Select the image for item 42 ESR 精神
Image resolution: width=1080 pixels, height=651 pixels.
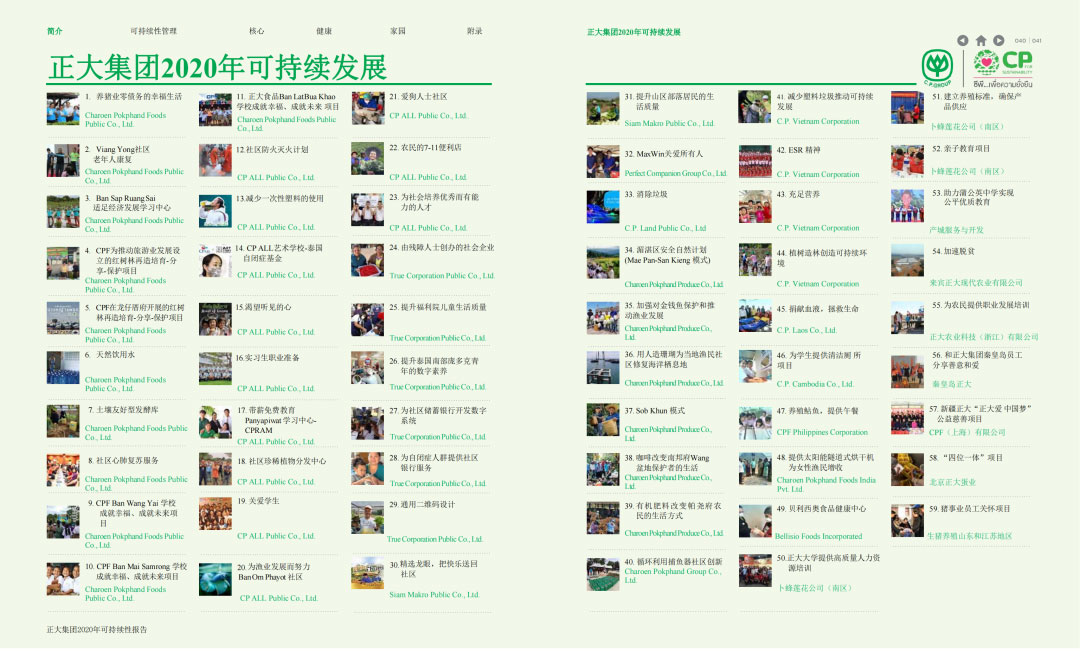pyautogui.click(x=755, y=162)
